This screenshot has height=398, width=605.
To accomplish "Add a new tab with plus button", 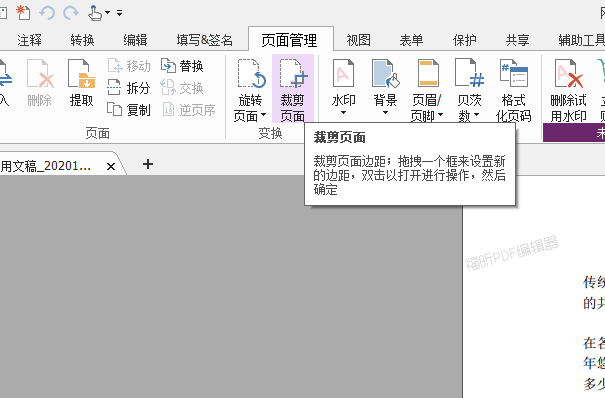I will pos(148,164).
